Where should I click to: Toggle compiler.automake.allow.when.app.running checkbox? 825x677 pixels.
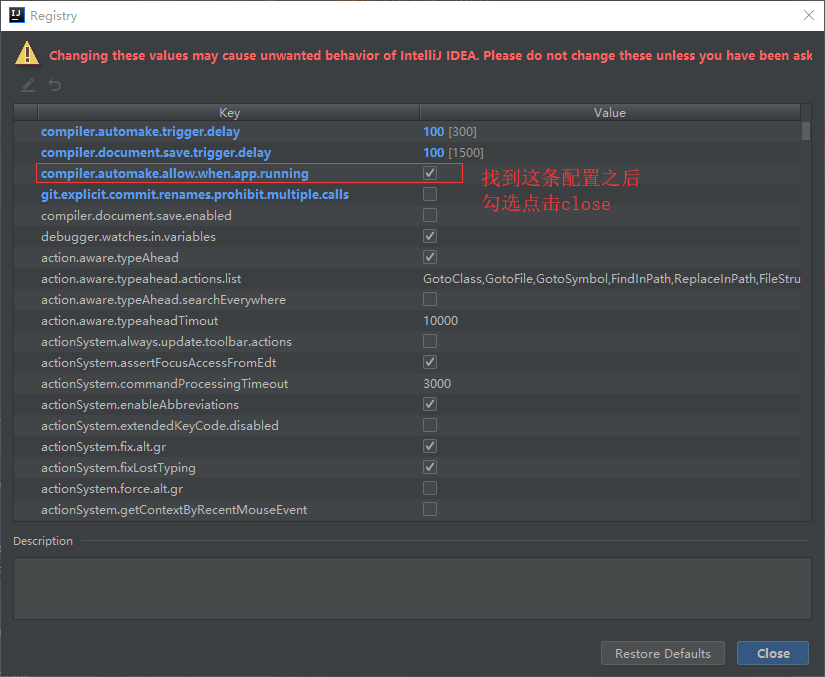(430, 173)
